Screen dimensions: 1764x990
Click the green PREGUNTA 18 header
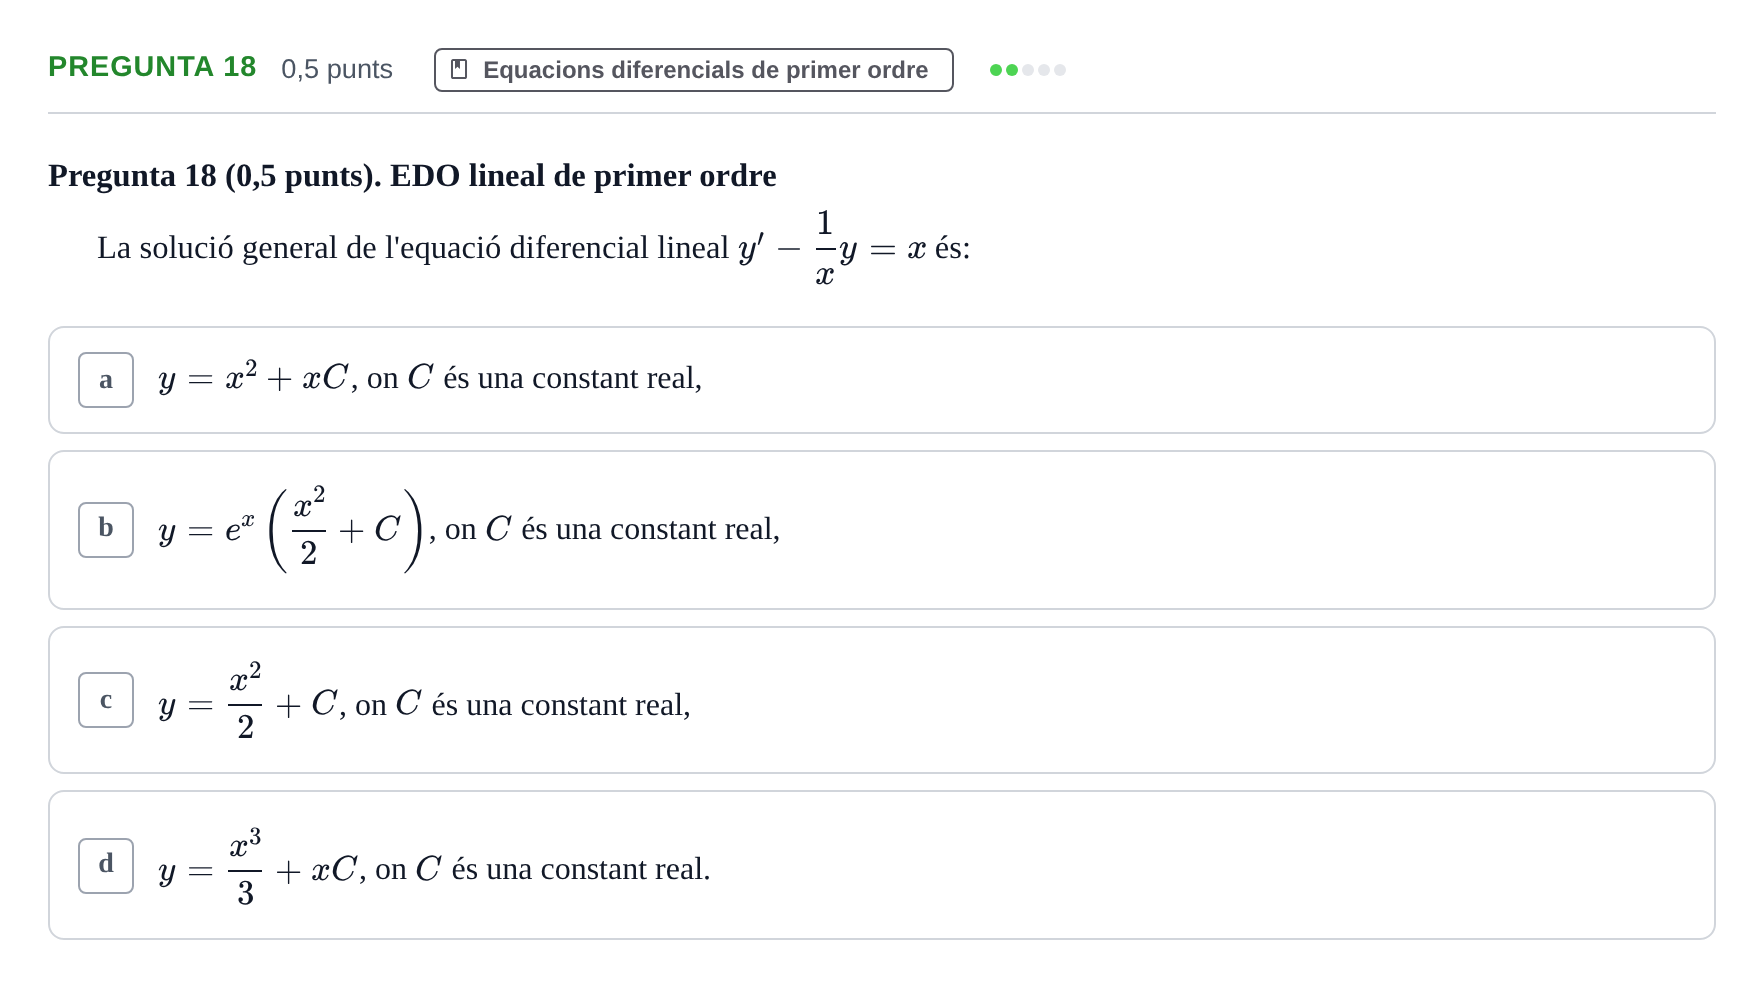(x=152, y=67)
